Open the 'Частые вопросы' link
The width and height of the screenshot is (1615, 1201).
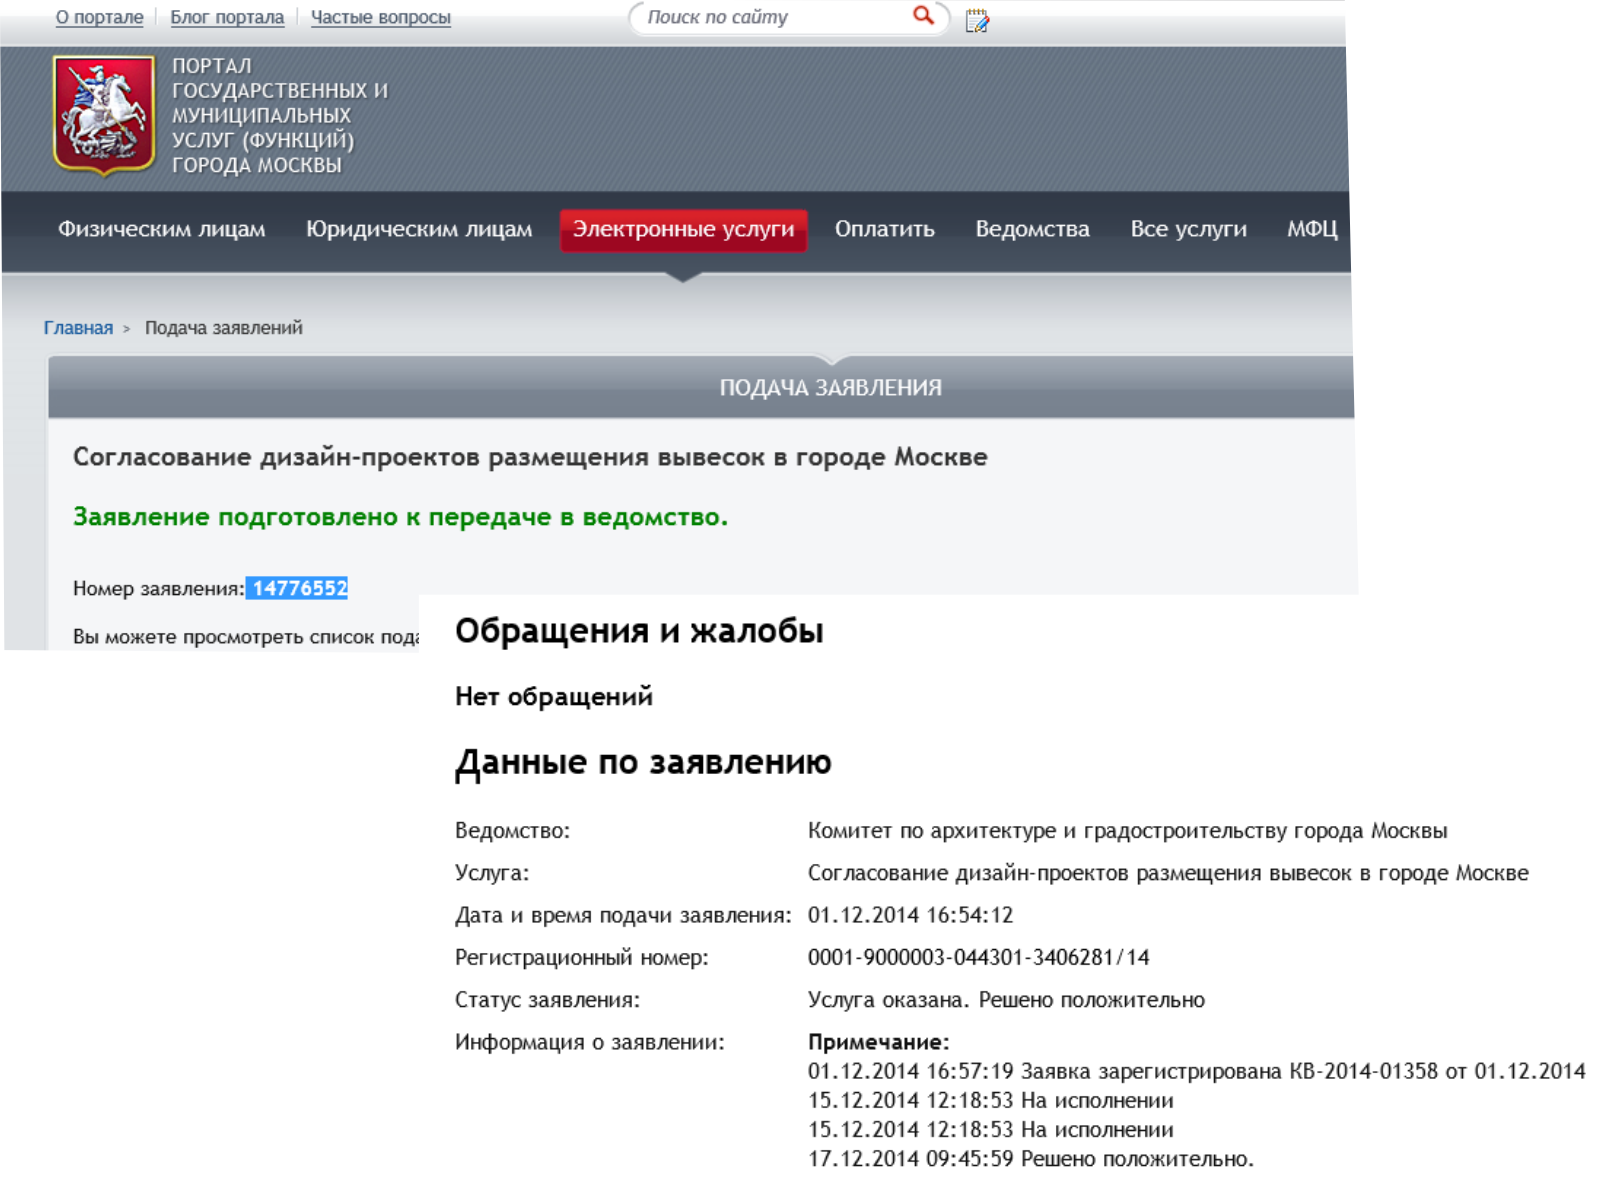[381, 17]
